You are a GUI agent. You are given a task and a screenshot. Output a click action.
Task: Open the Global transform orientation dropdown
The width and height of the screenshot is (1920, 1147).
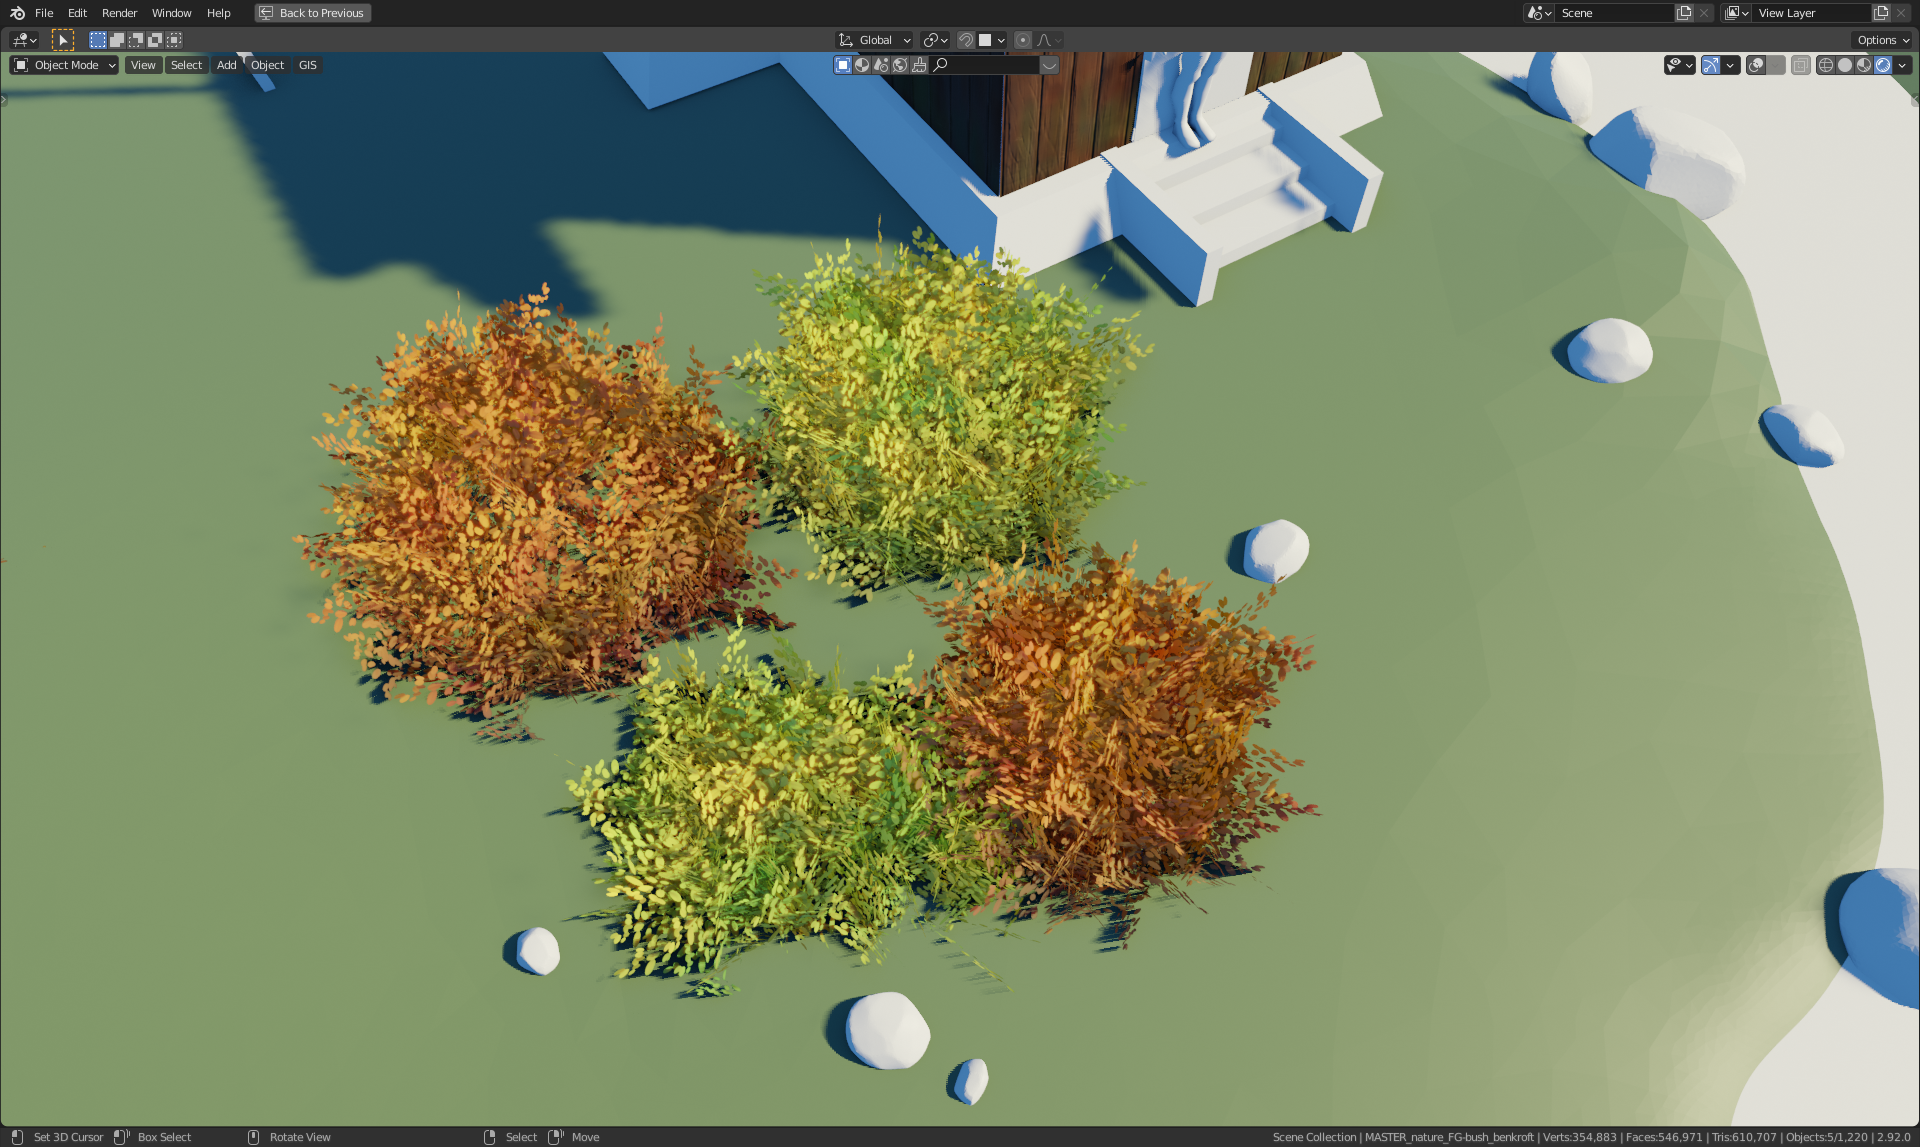[875, 40]
